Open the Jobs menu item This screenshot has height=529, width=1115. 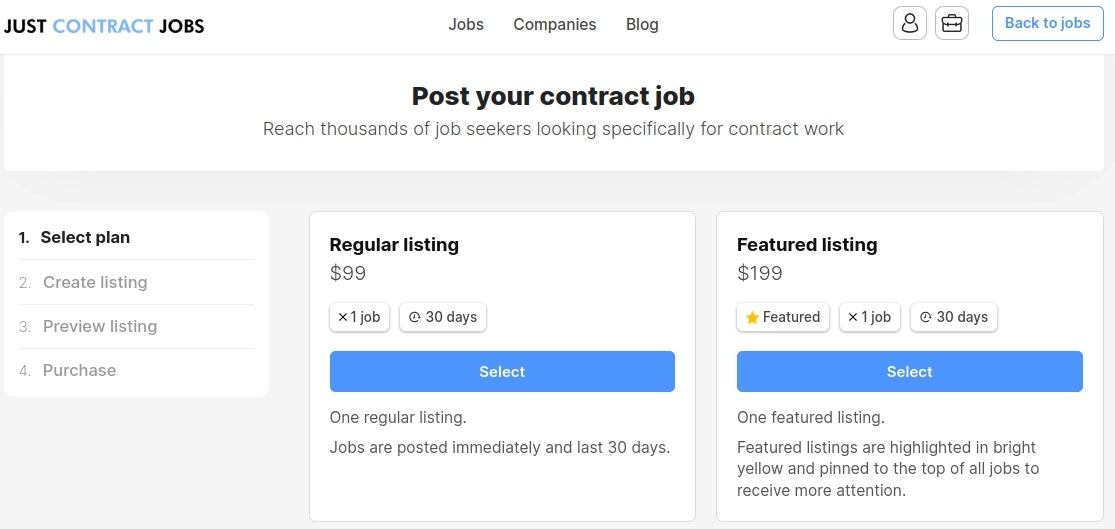coord(466,24)
